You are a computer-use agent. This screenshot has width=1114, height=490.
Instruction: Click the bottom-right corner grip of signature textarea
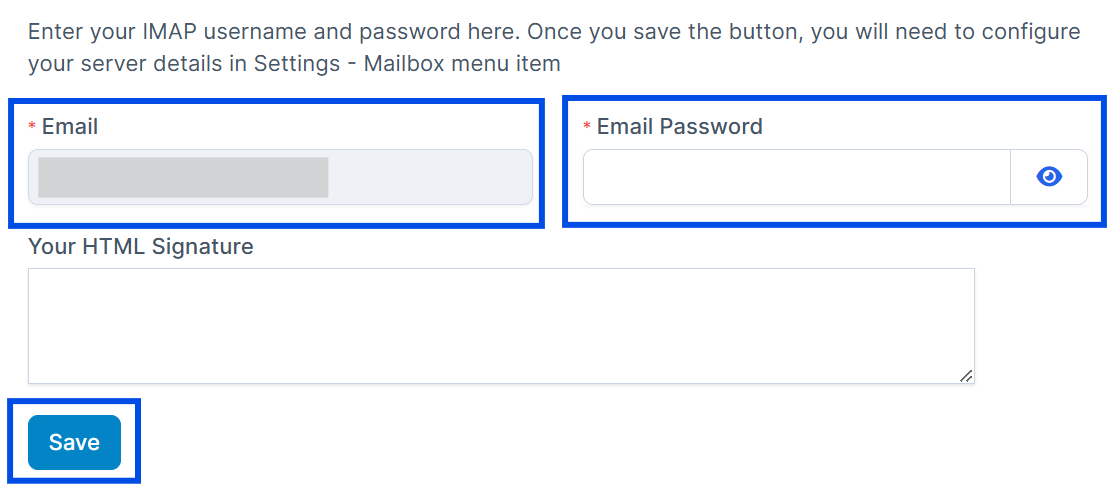[x=966, y=376]
